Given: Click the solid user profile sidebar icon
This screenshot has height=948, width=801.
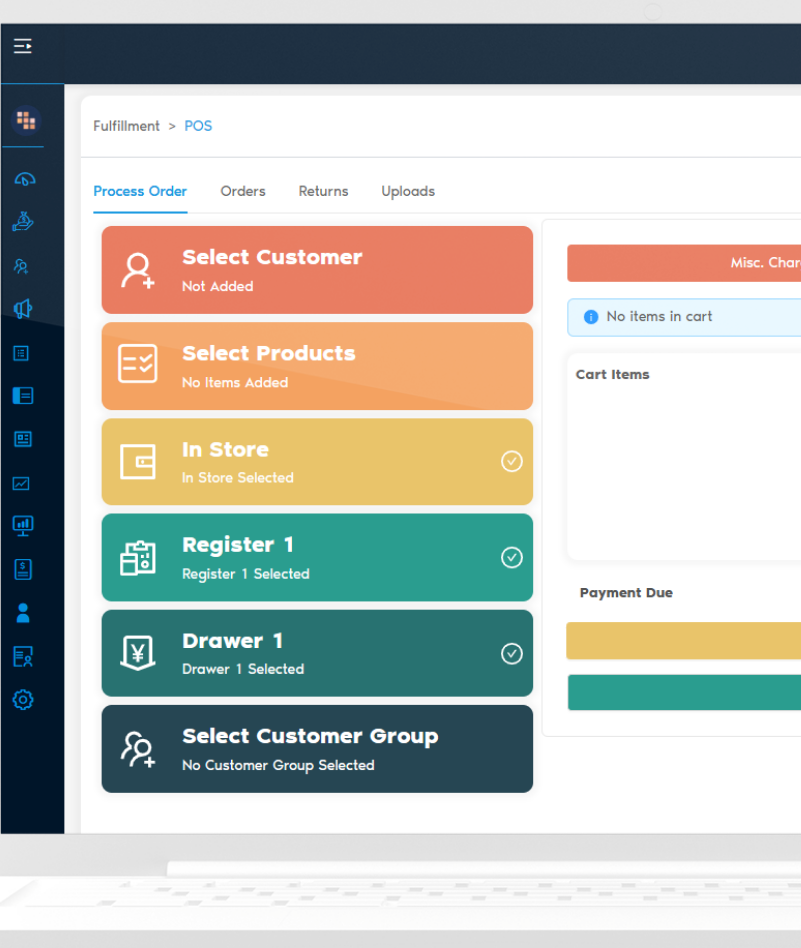Looking at the screenshot, I should coord(23,613).
